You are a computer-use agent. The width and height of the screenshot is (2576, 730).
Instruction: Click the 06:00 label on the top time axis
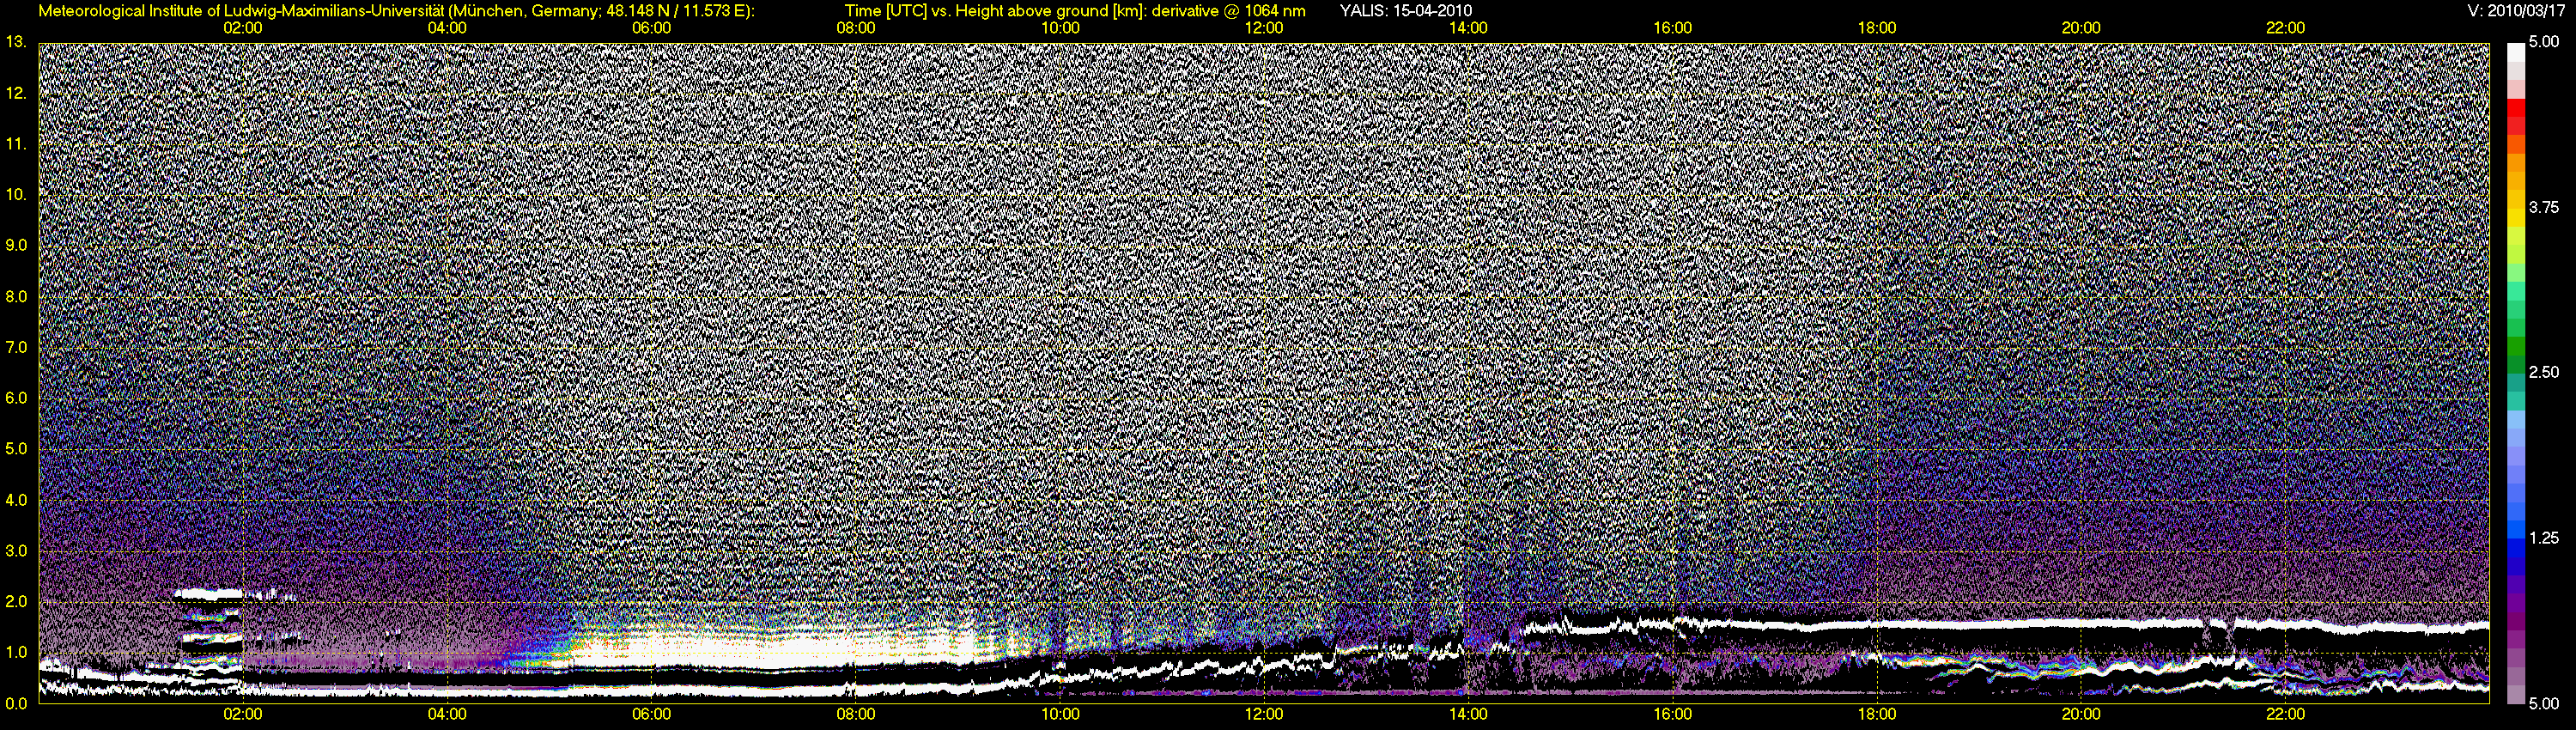651,28
